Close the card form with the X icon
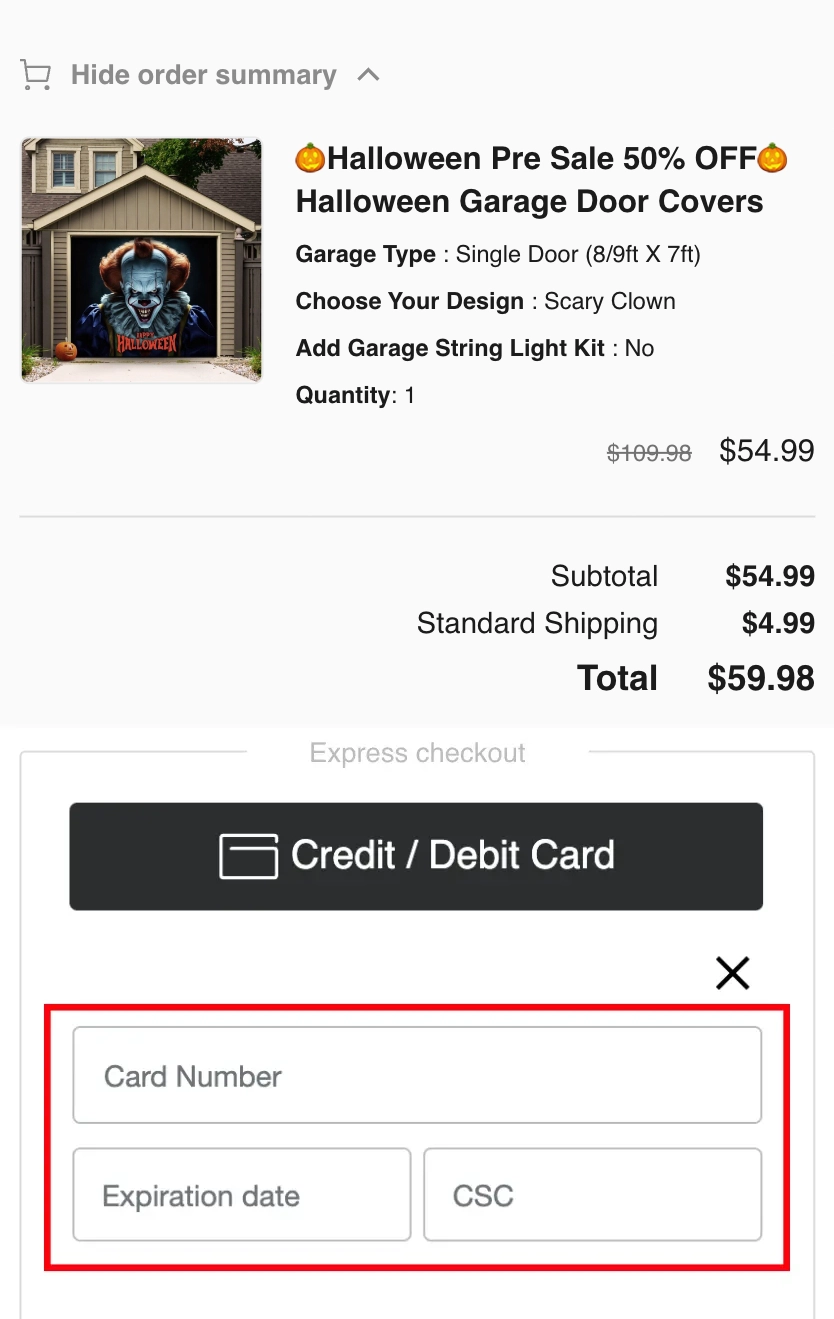 732,973
